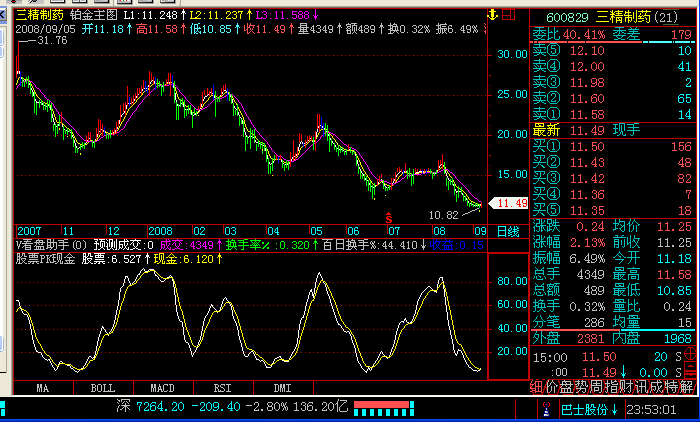700x422 pixels.
Task: Select the 特 tab in quote panel
Action: click(x=673, y=387)
